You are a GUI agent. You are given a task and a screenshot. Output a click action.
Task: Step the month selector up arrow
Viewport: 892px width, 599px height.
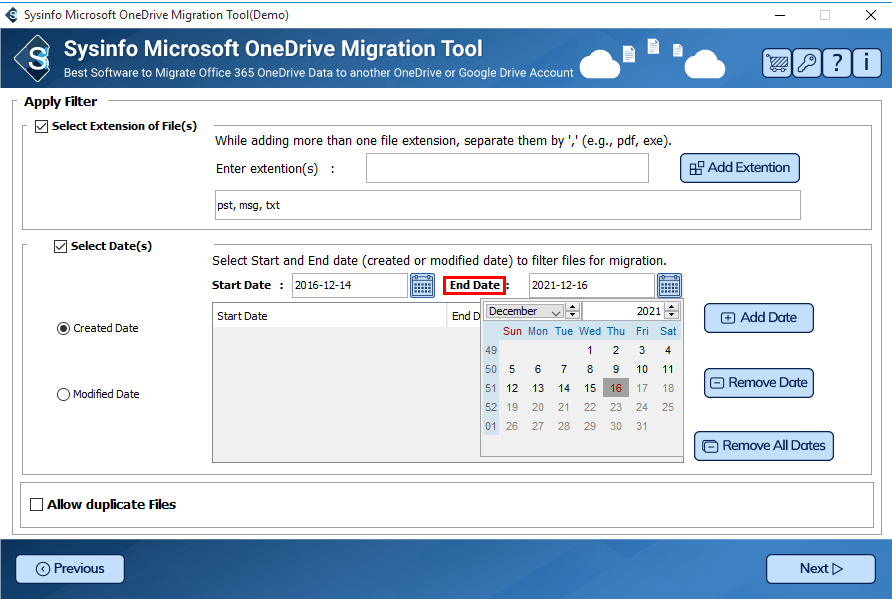(x=573, y=307)
